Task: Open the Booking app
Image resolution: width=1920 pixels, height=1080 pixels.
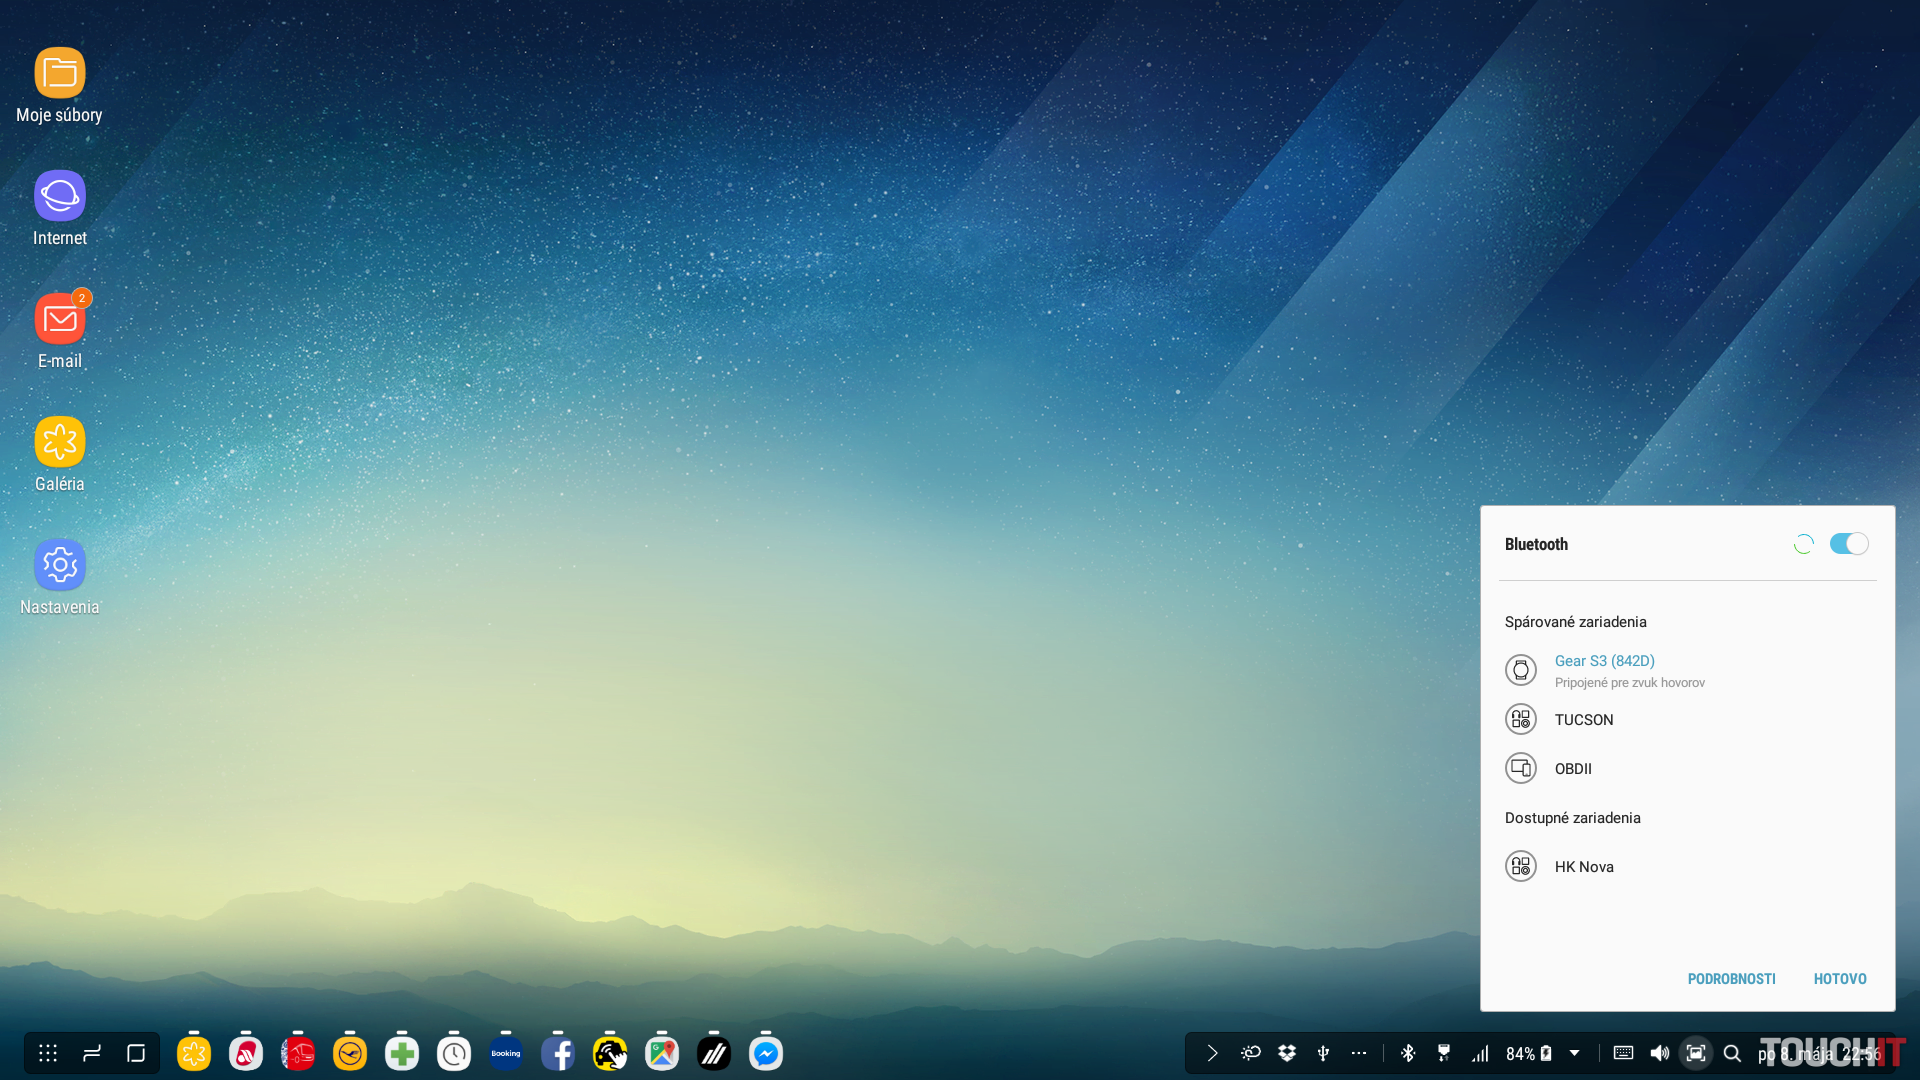Action: coord(506,1053)
